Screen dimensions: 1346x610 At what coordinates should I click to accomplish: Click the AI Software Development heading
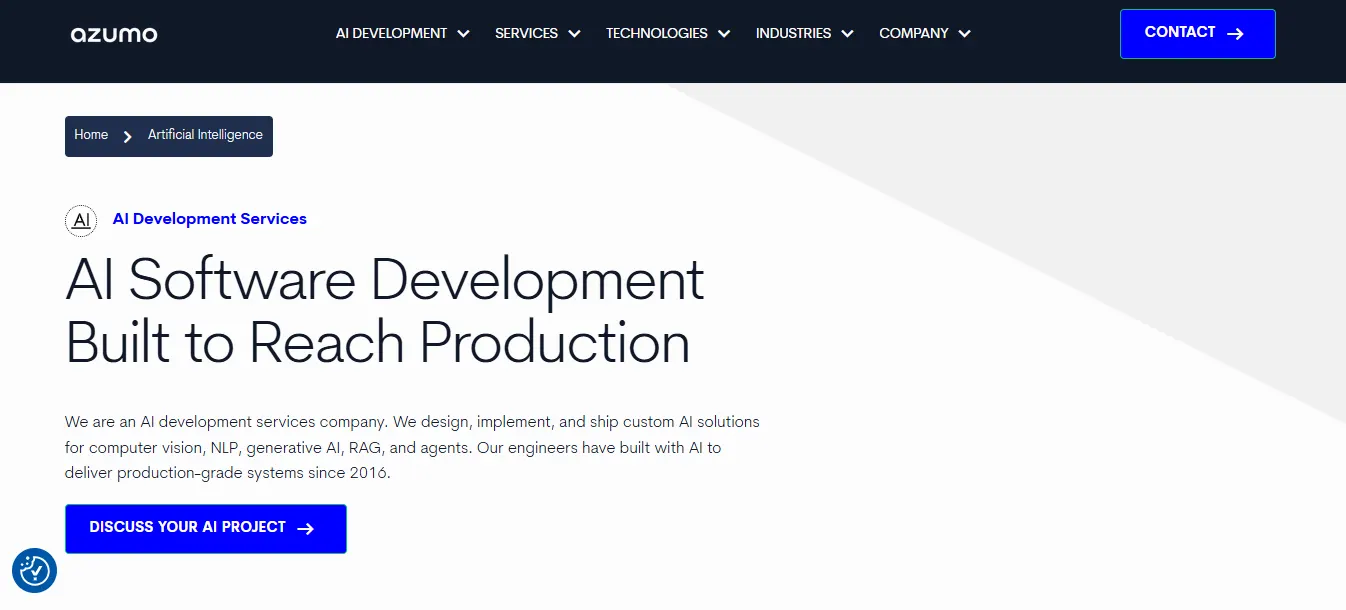pyautogui.click(x=385, y=311)
